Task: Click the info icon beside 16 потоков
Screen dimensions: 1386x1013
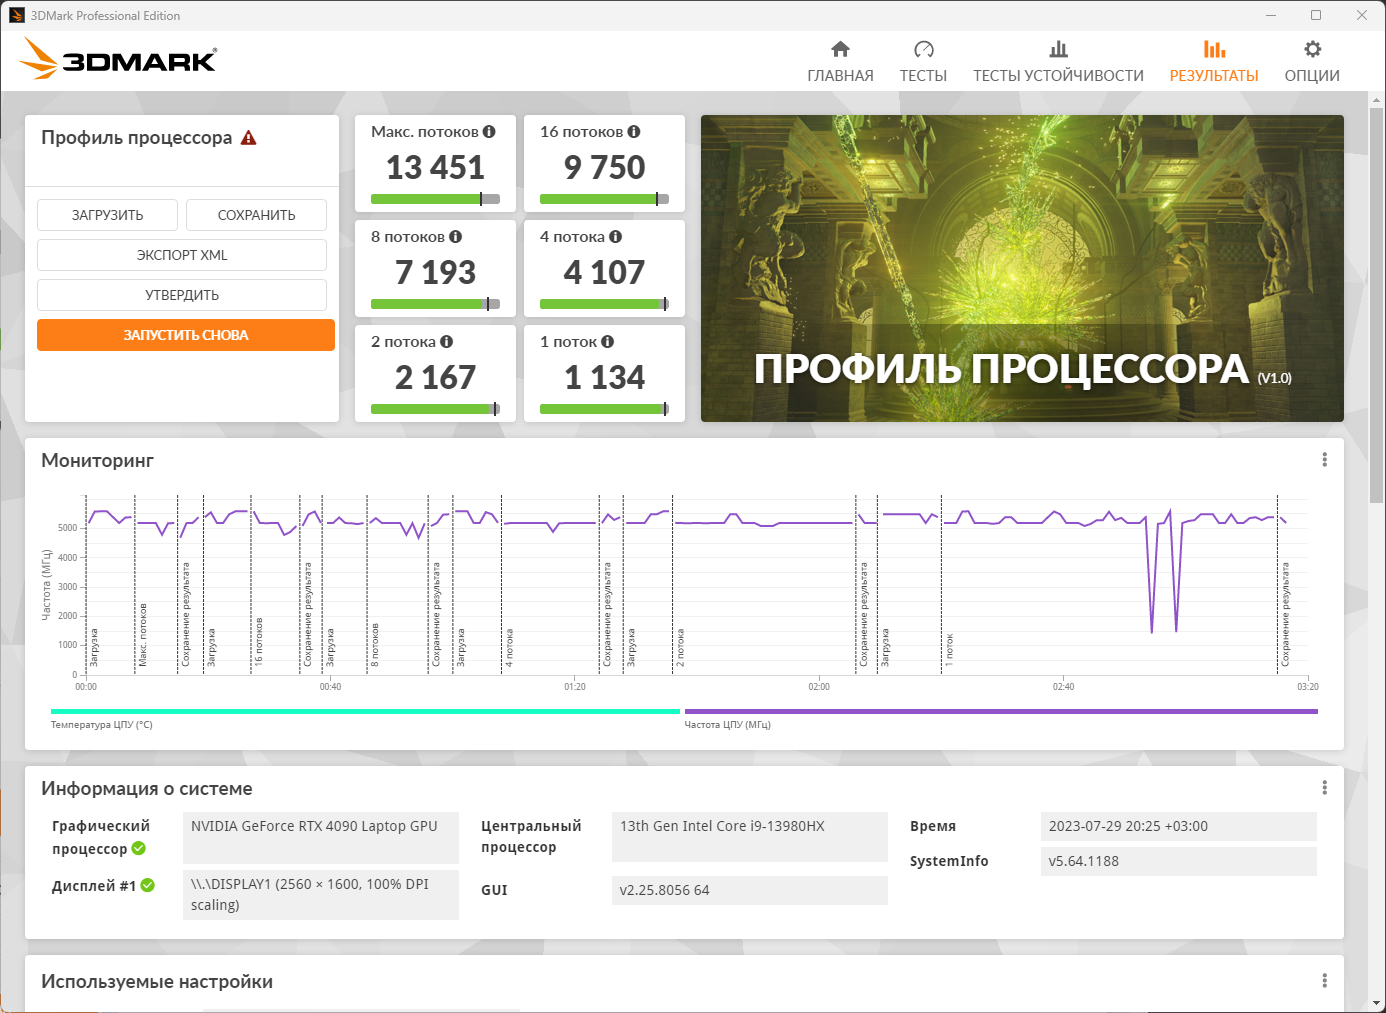Action: click(x=634, y=132)
